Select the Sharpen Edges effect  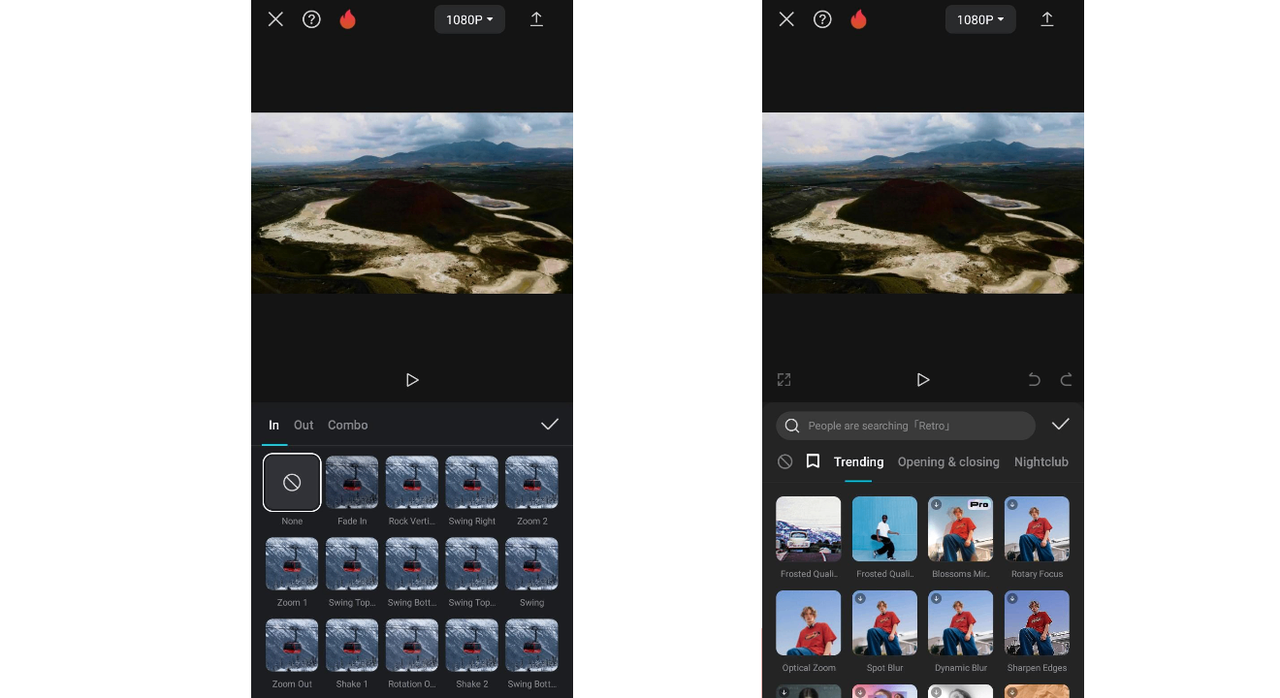pos(1037,623)
